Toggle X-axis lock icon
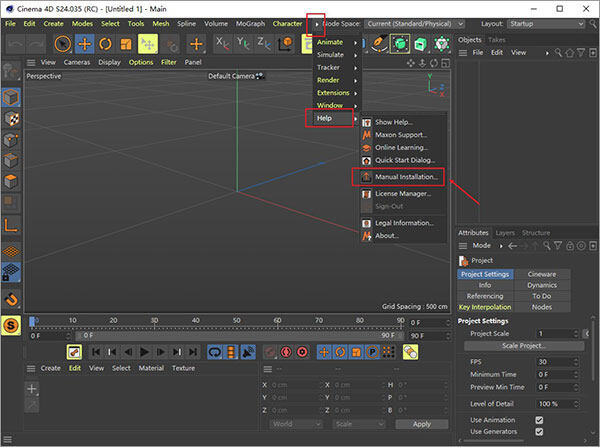 pyautogui.click(x=222, y=44)
